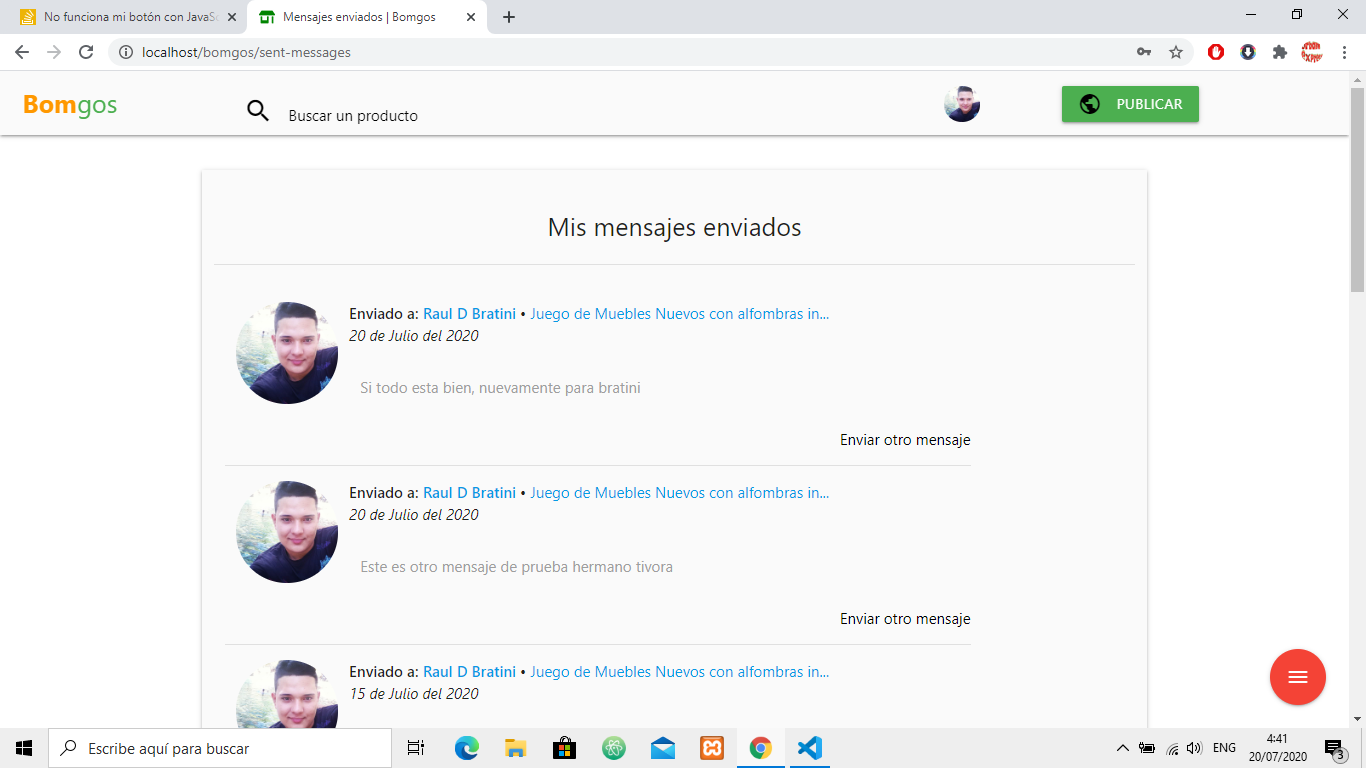Click the globe icon in Publicar button
The image size is (1366, 768).
click(x=1090, y=104)
